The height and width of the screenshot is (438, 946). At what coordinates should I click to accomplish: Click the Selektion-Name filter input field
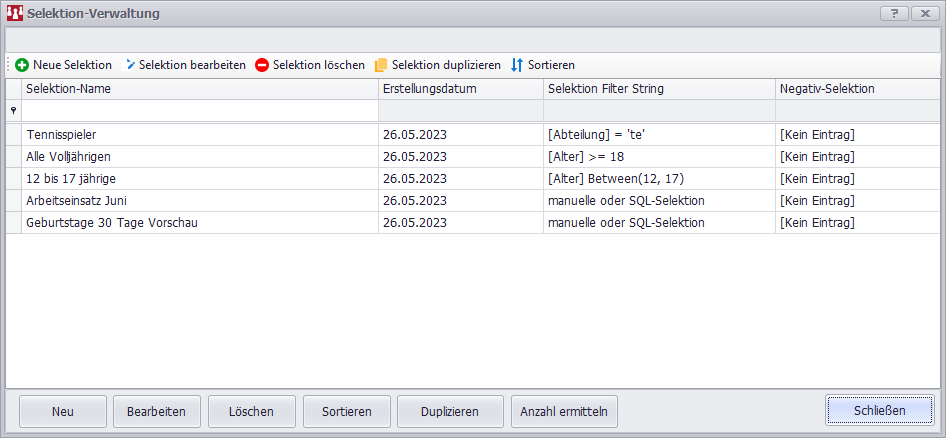(200, 111)
